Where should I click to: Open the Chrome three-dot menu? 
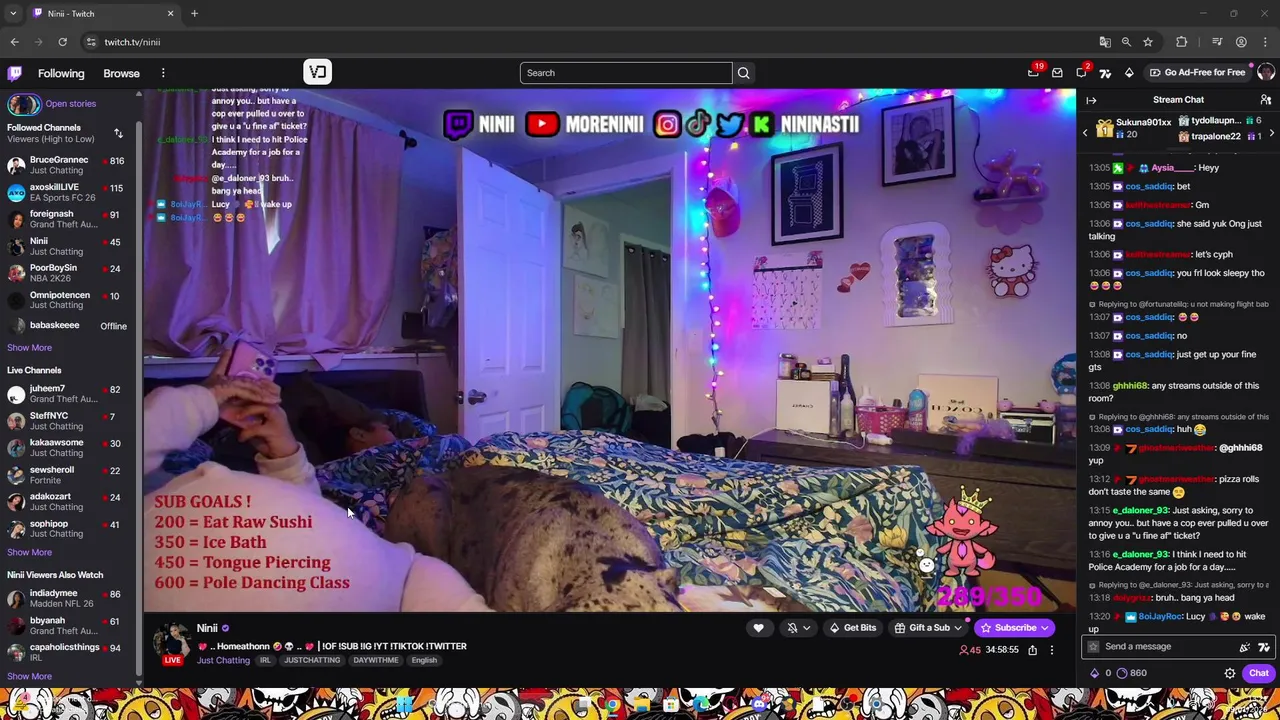pos(1265,42)
